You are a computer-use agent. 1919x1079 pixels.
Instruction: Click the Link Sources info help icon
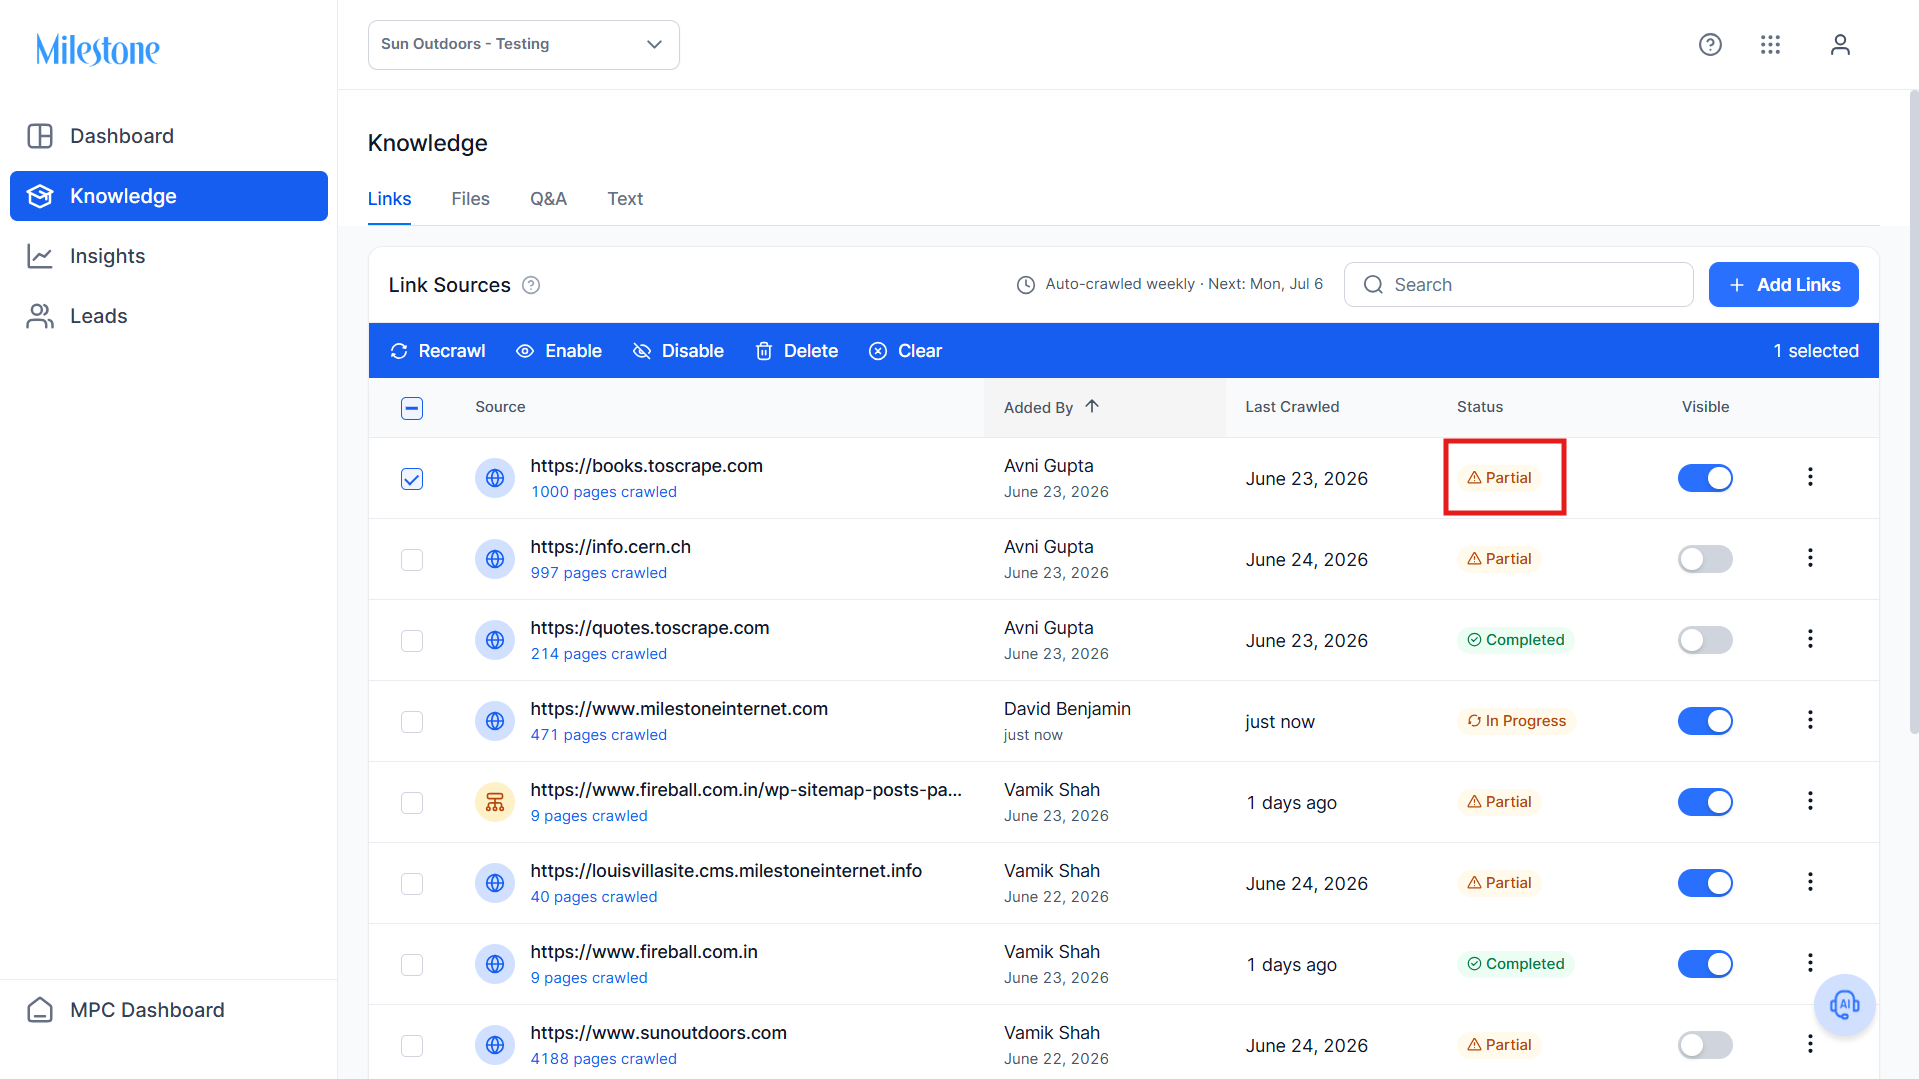(531, 285)
